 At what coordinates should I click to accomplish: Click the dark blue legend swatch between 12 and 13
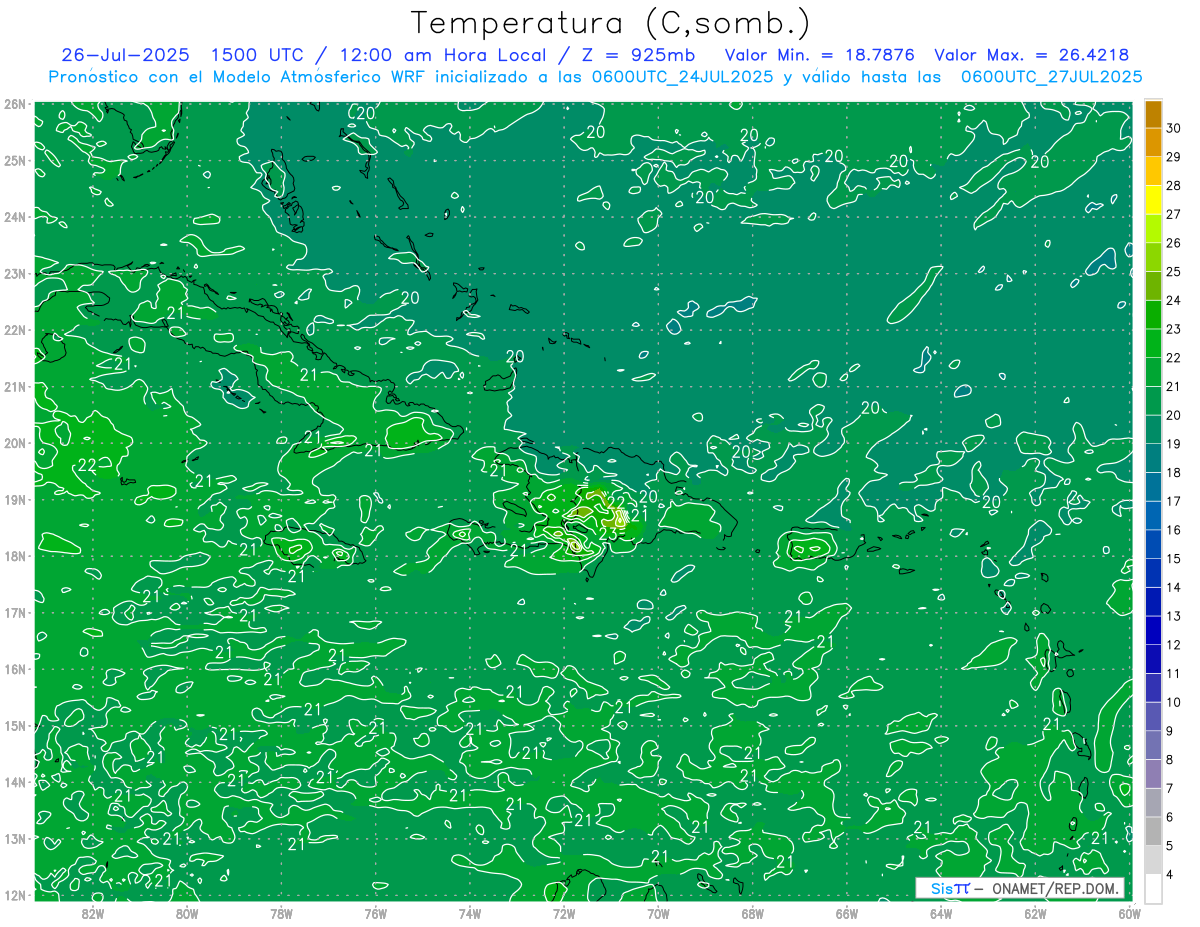1153,630
